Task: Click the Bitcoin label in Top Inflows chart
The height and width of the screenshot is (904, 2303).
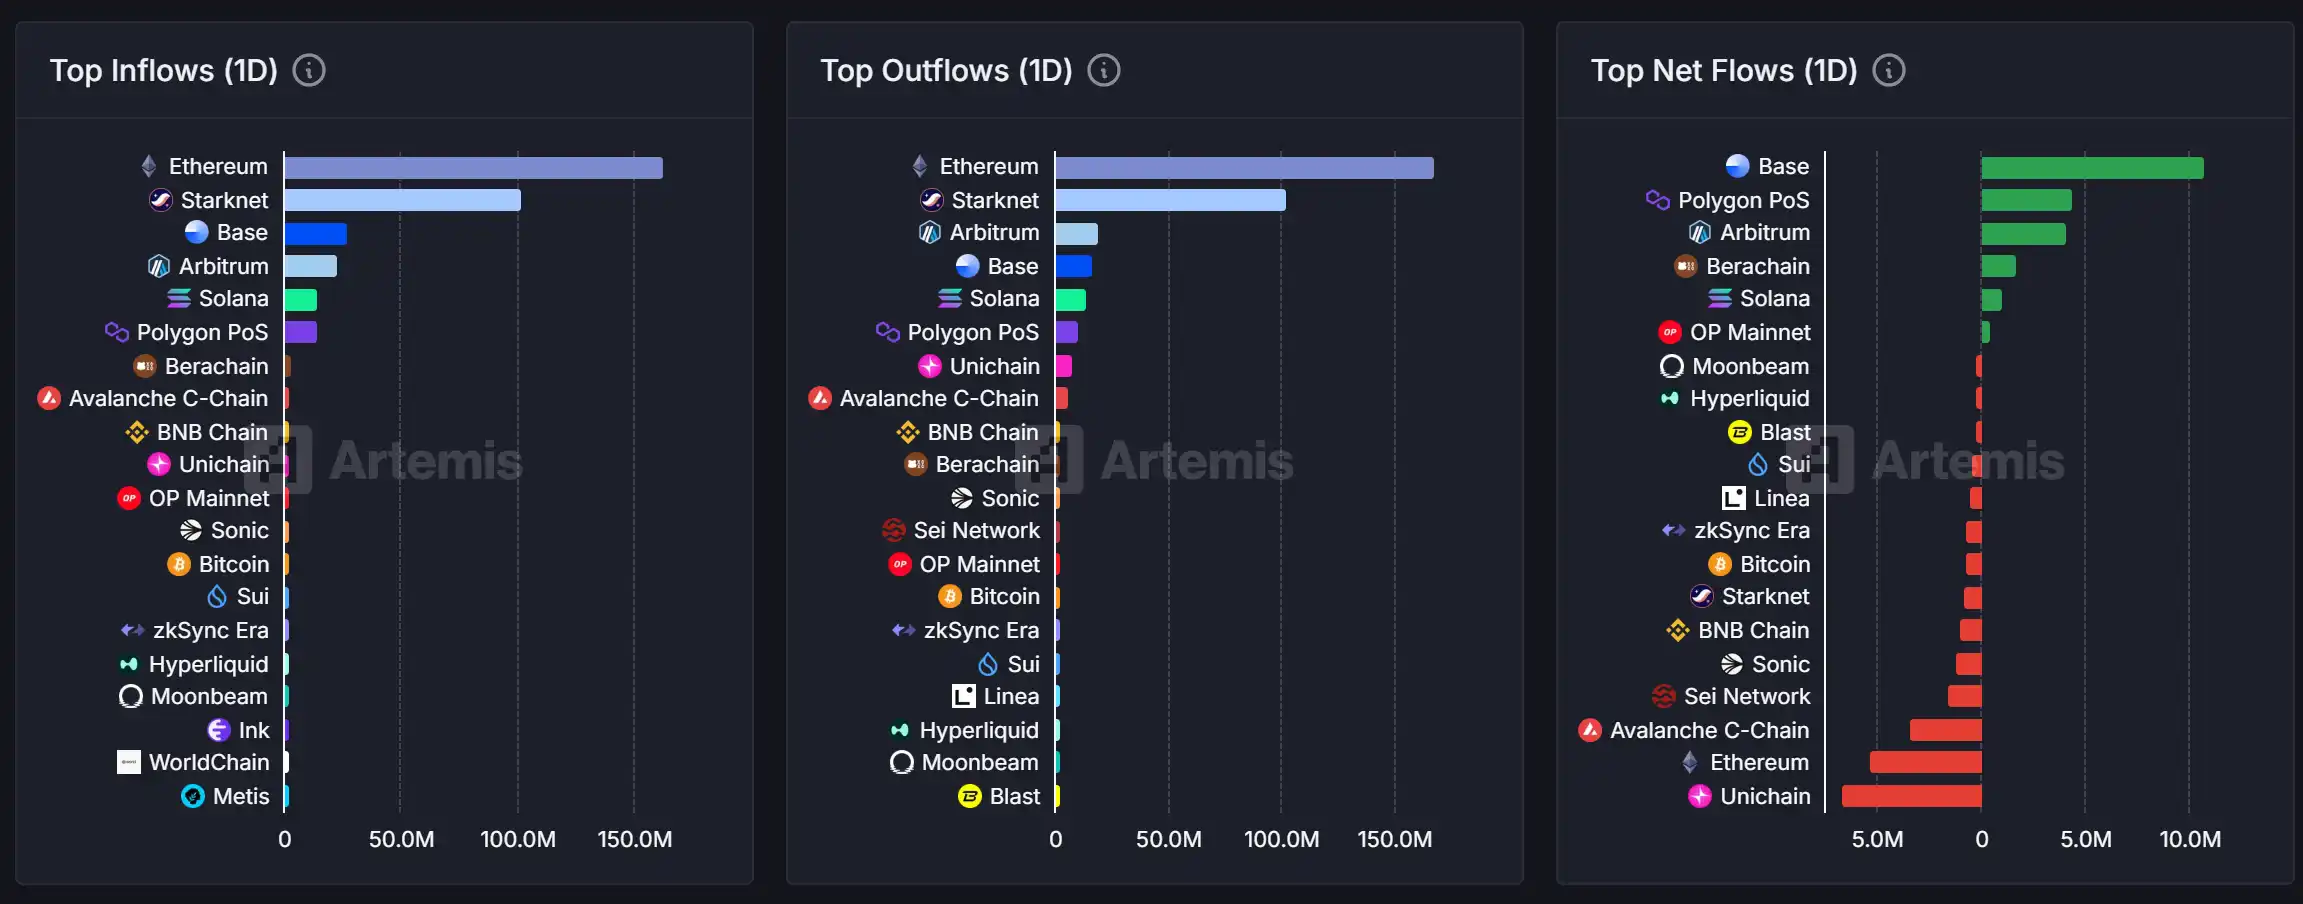Action: pyautogui.click(x=234, y=564)
